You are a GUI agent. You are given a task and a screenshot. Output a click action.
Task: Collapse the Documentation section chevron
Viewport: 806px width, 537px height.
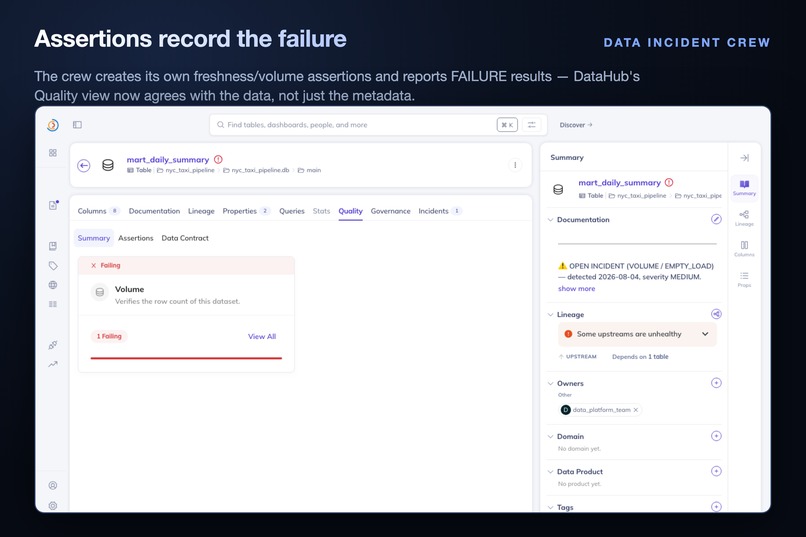click(551, 220)
